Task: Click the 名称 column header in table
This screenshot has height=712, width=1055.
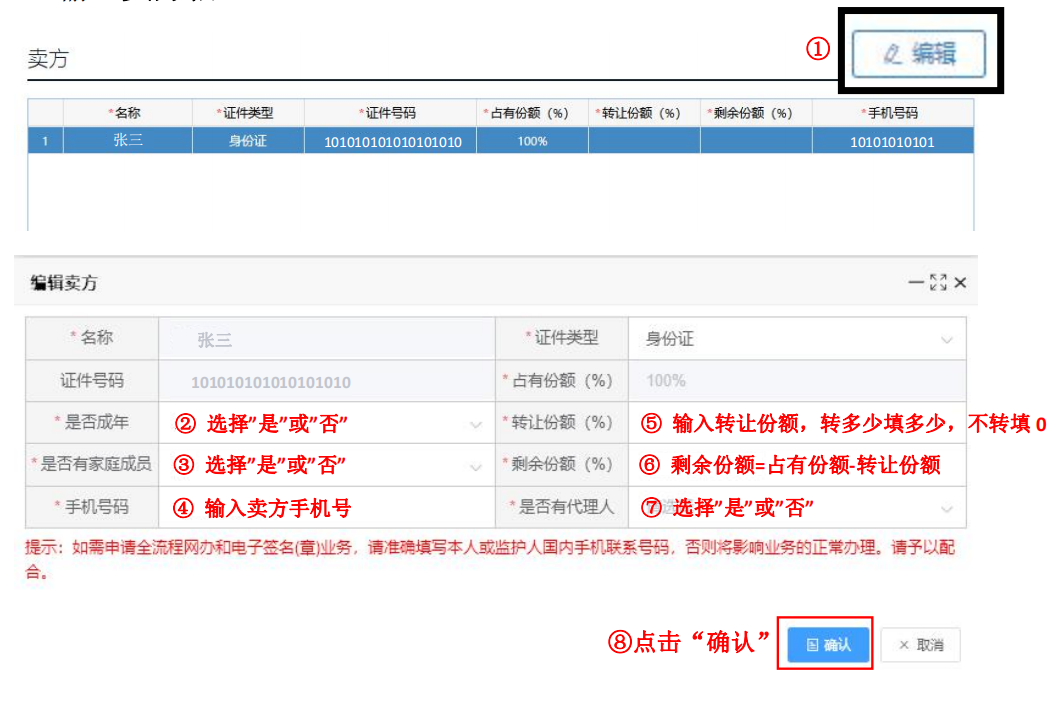Action: click(127, 113)
